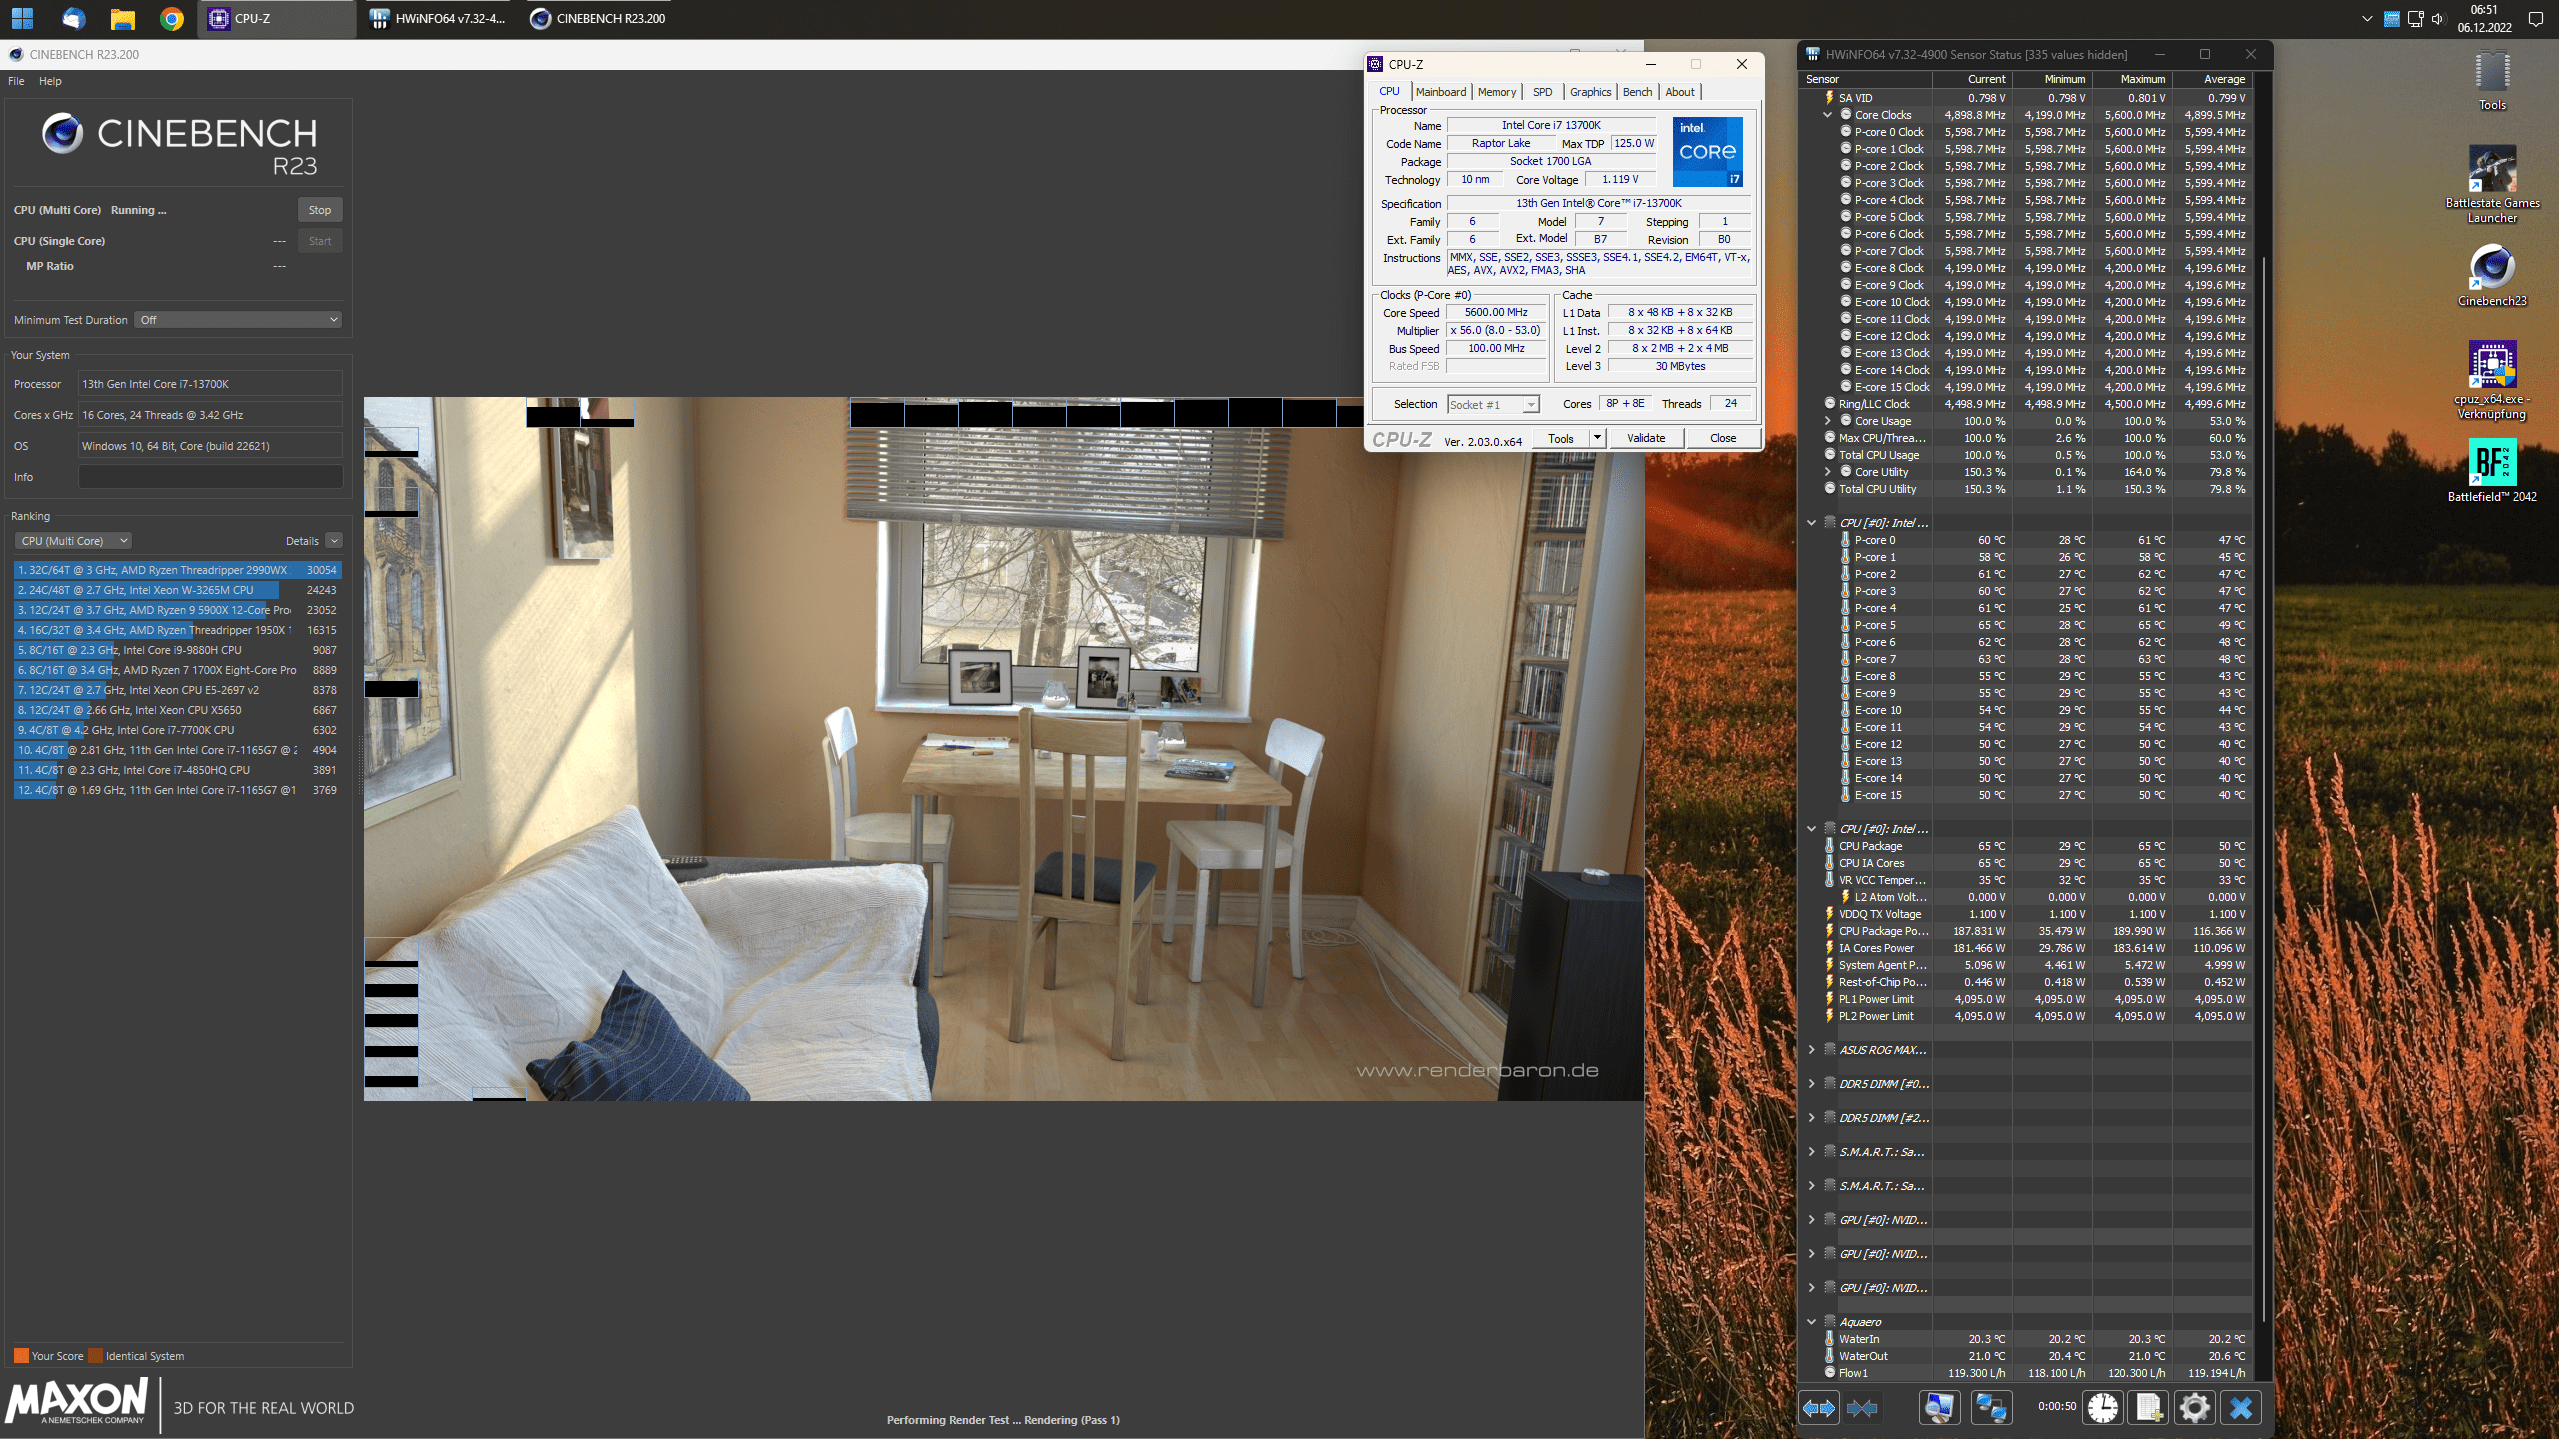Open CPU-Z Socket #1 selection dropdown
This screenshot has height=1439, width=2559.
tap(1493, 404)
